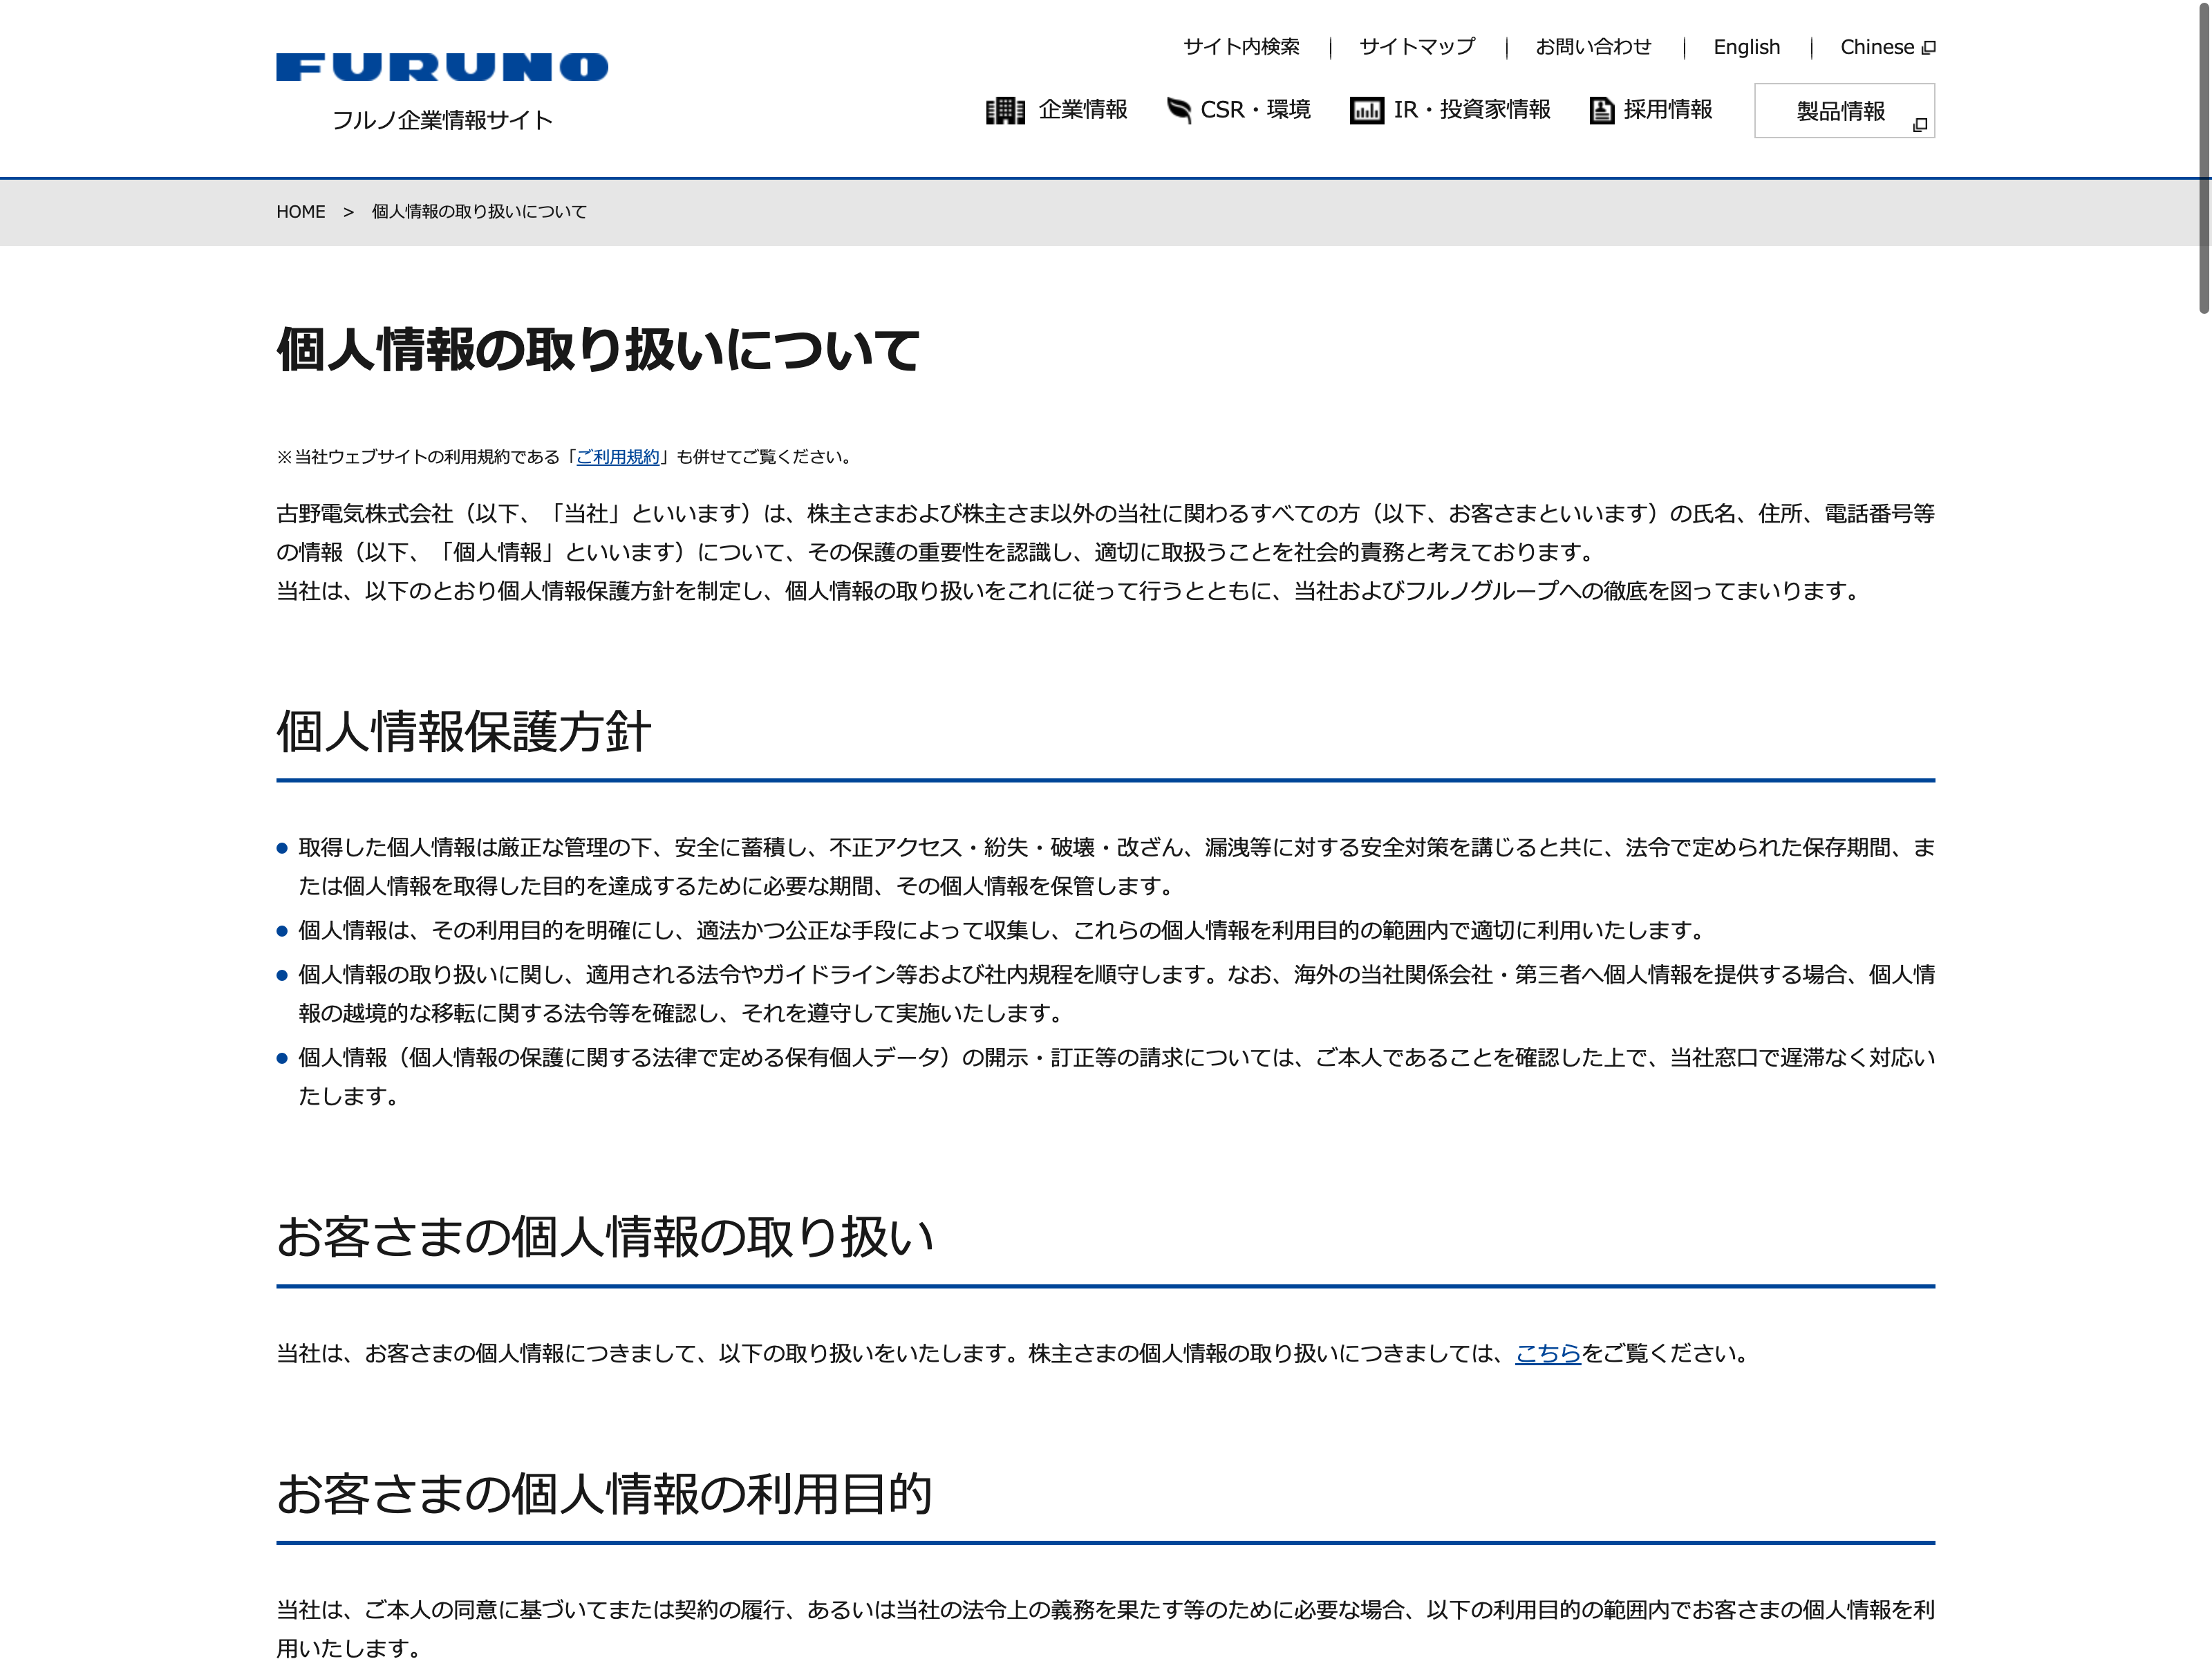
Task: Click the leaf icon beside CSR・環境
Action: 1178,110
